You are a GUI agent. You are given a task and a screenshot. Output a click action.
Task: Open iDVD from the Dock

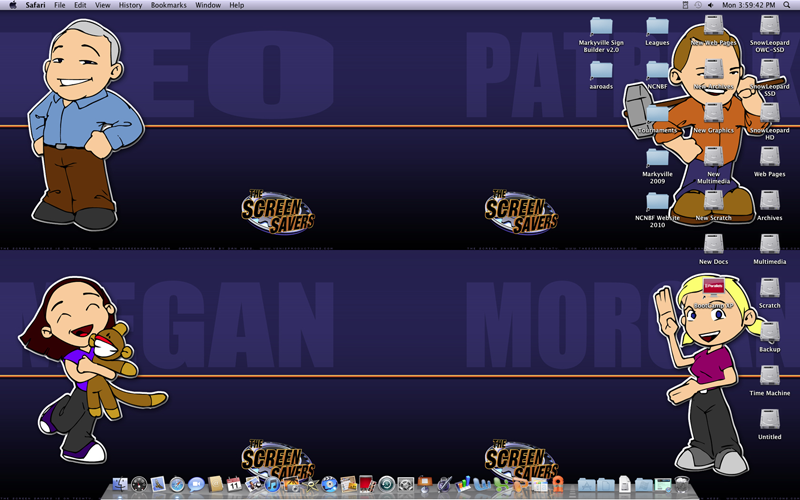(329, 485)
